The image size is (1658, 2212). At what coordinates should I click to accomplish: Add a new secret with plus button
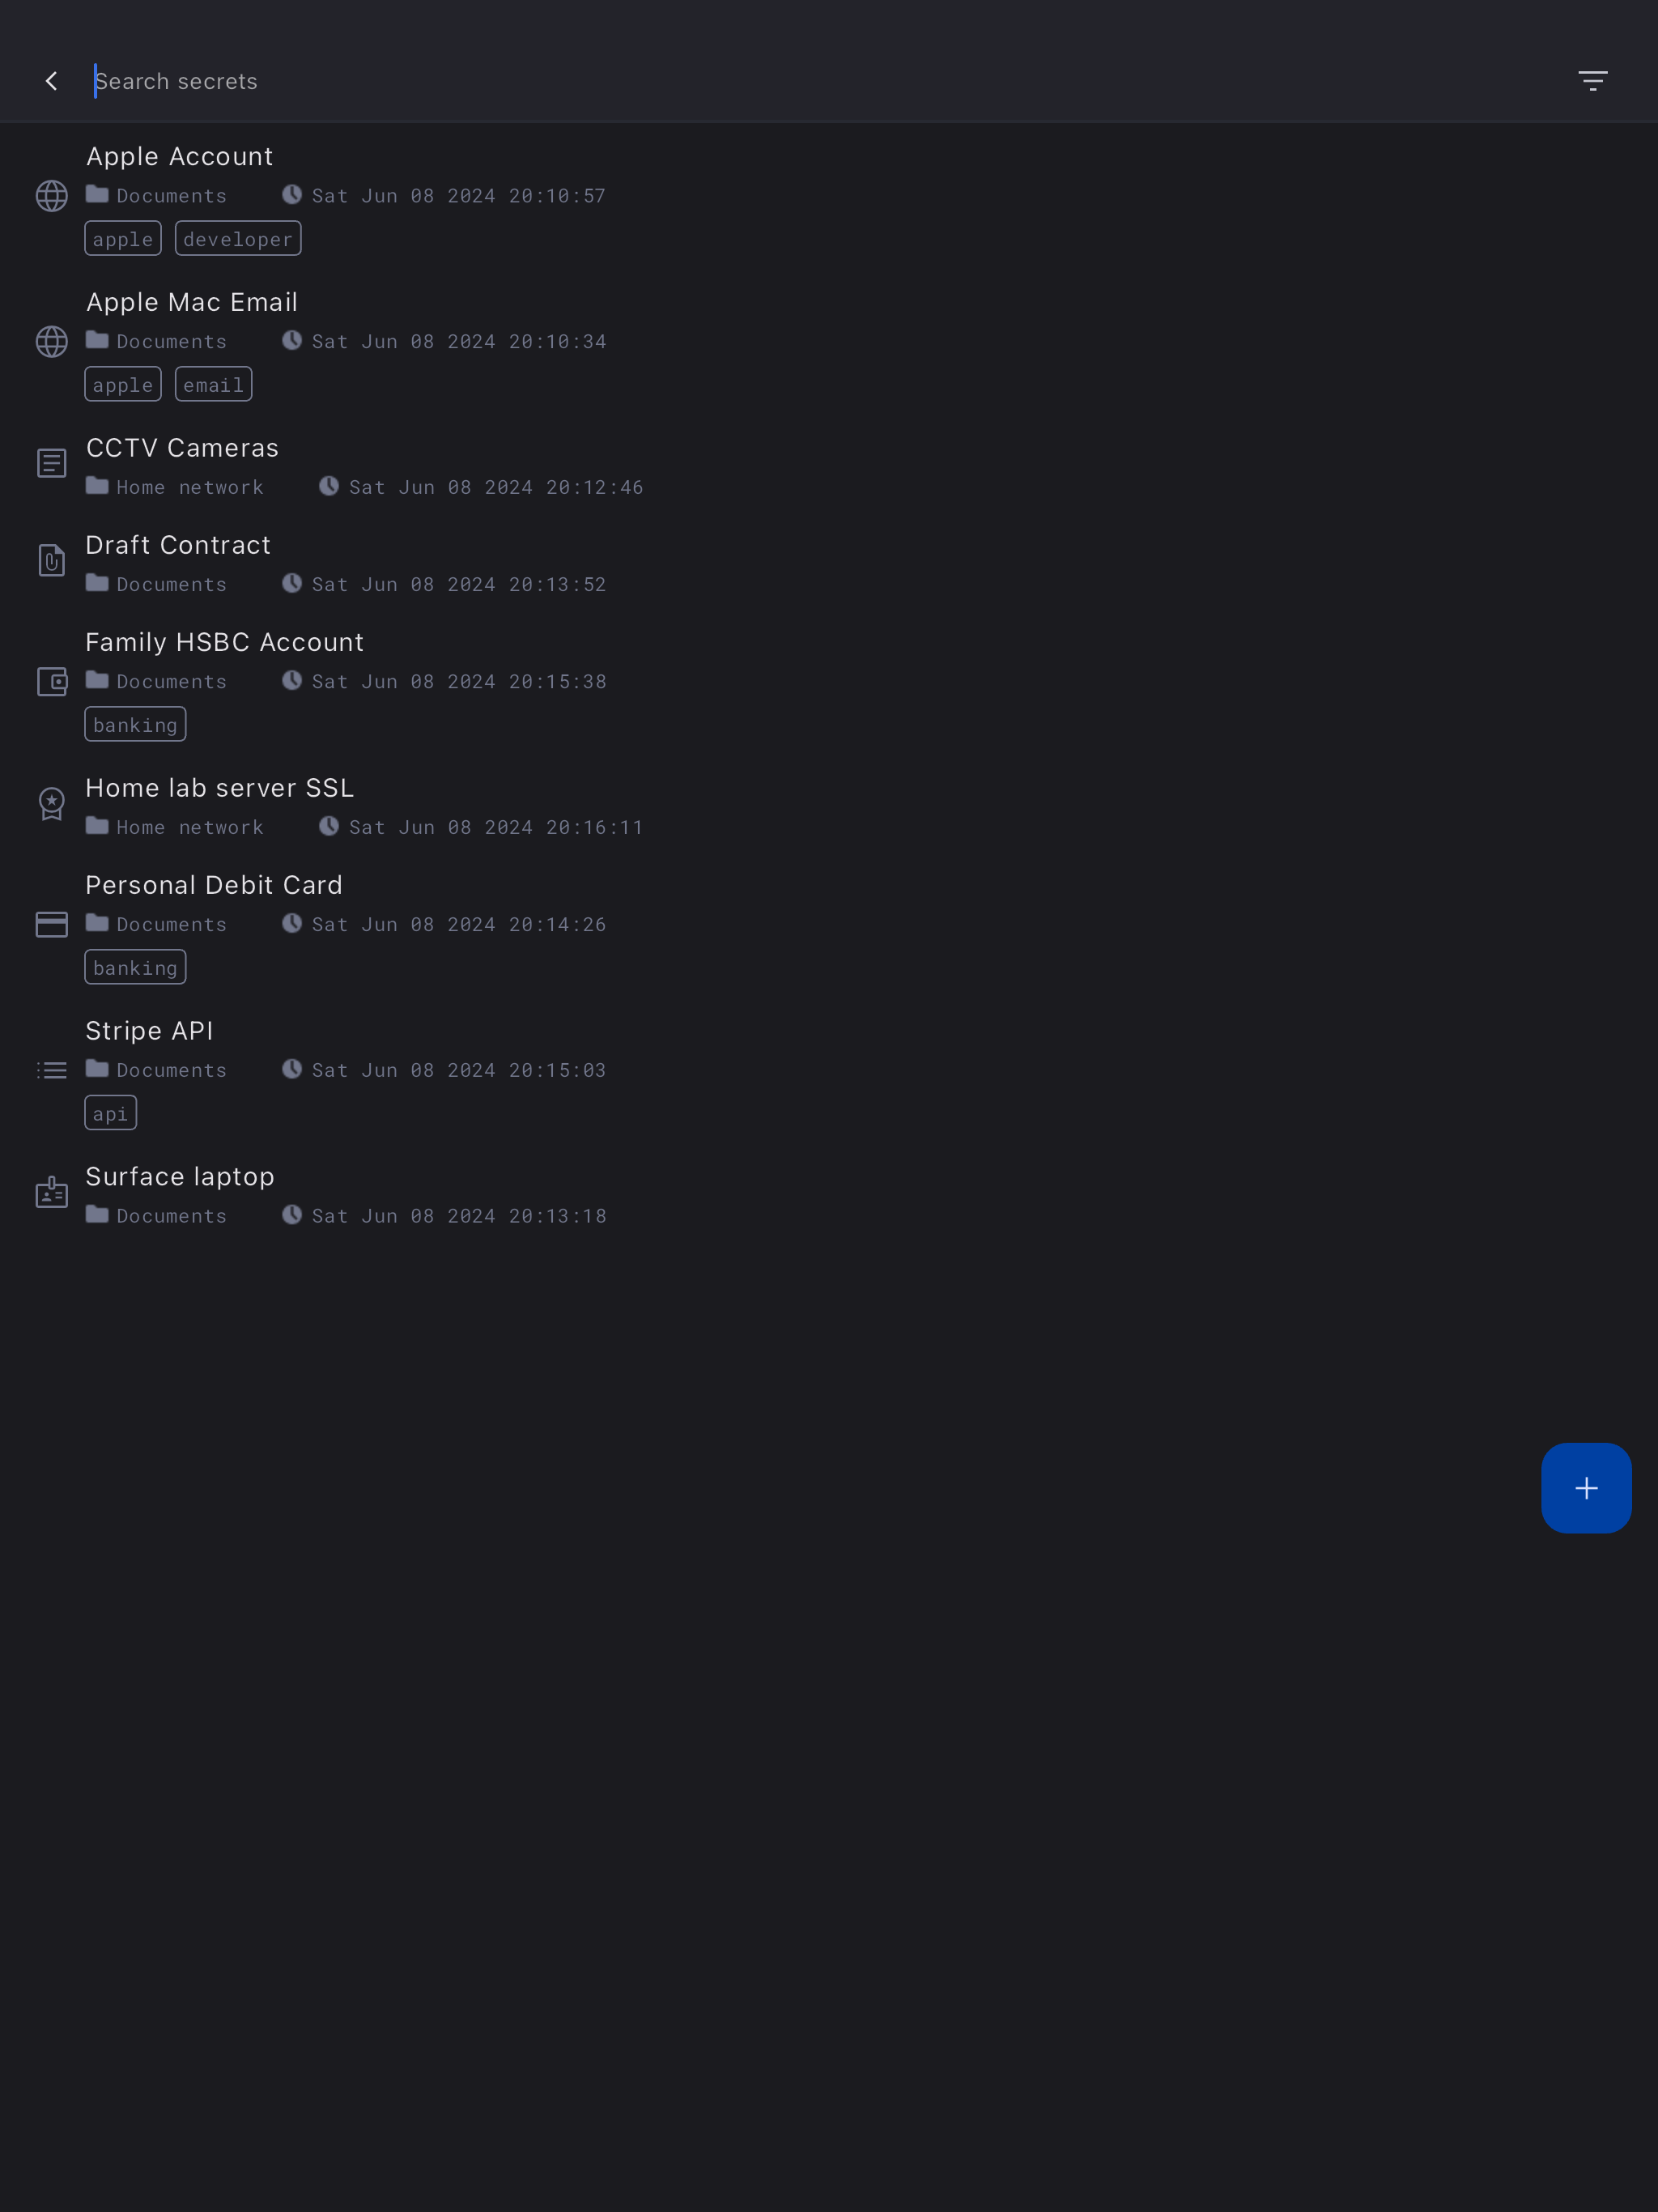[1586, 1488]
